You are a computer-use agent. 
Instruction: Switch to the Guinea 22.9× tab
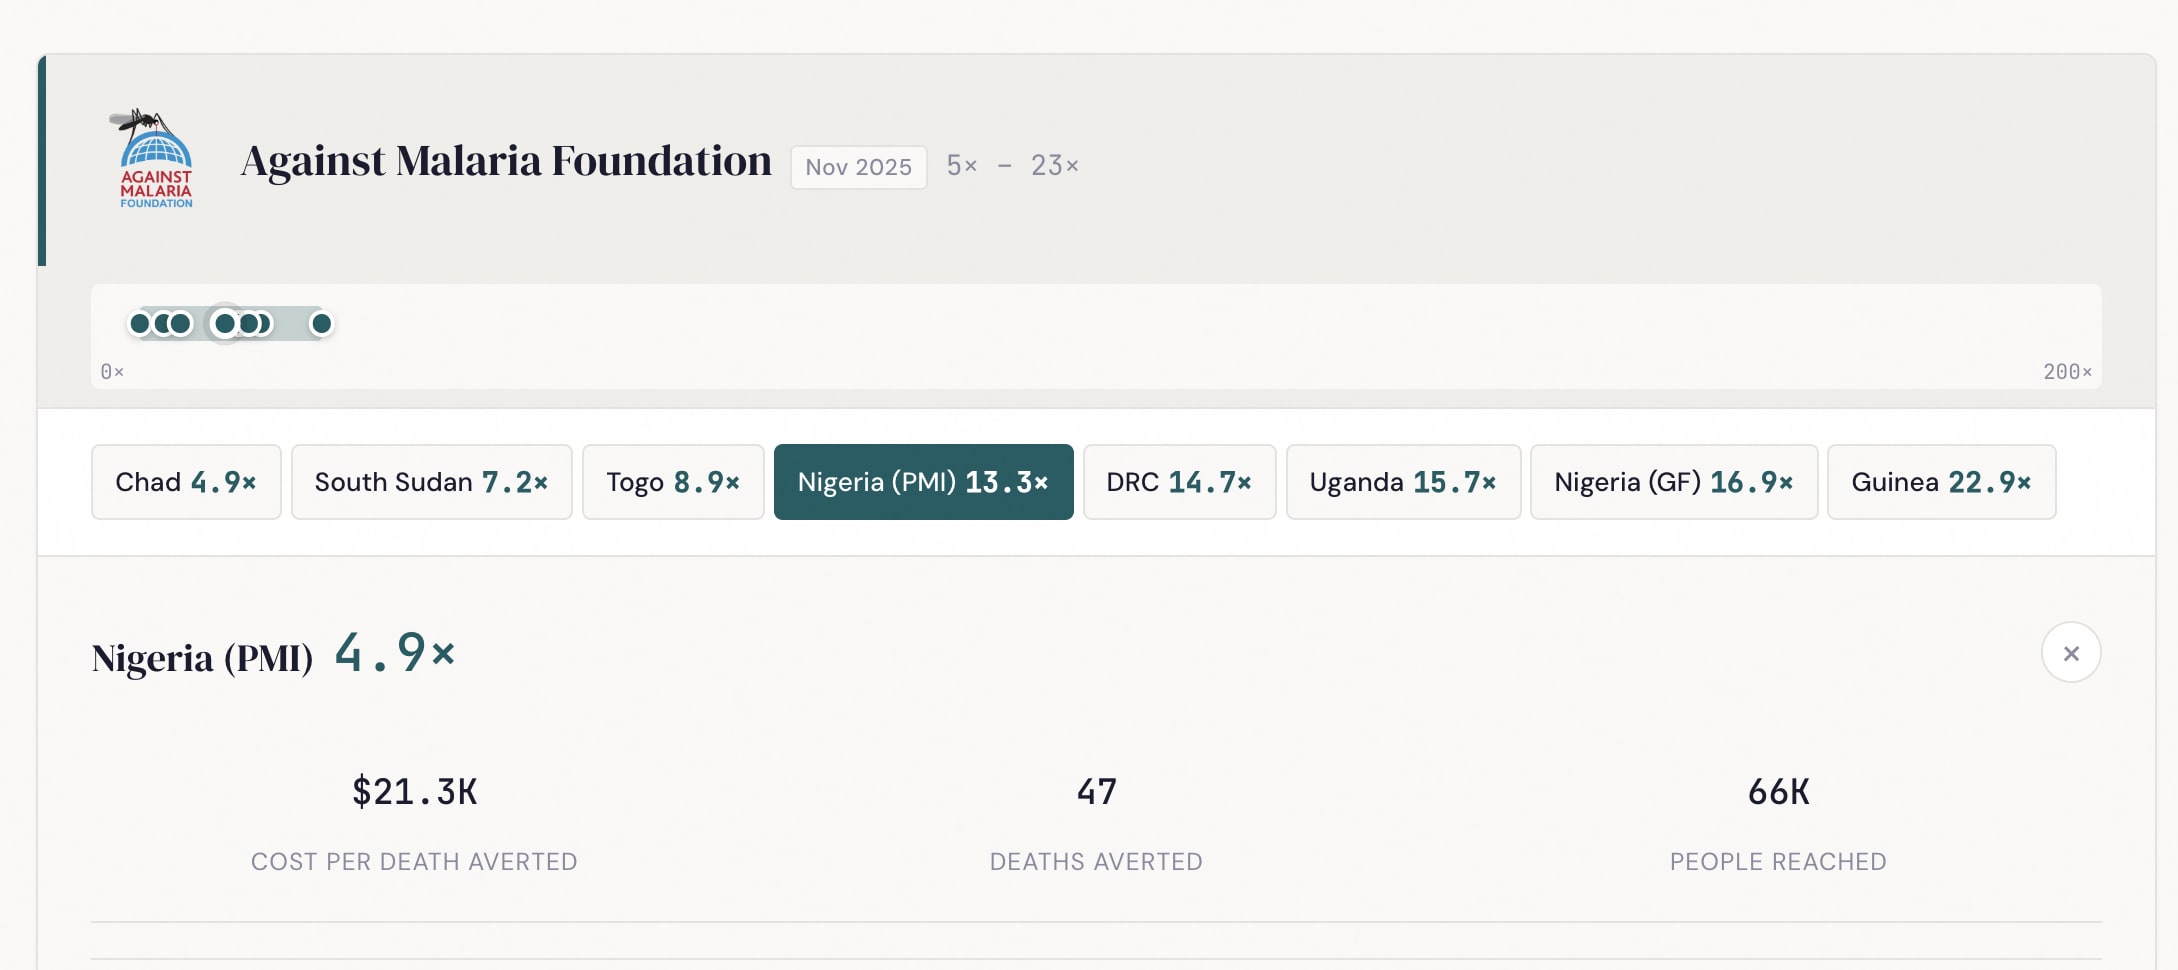pyautogui.click(x=1941, y=482)
